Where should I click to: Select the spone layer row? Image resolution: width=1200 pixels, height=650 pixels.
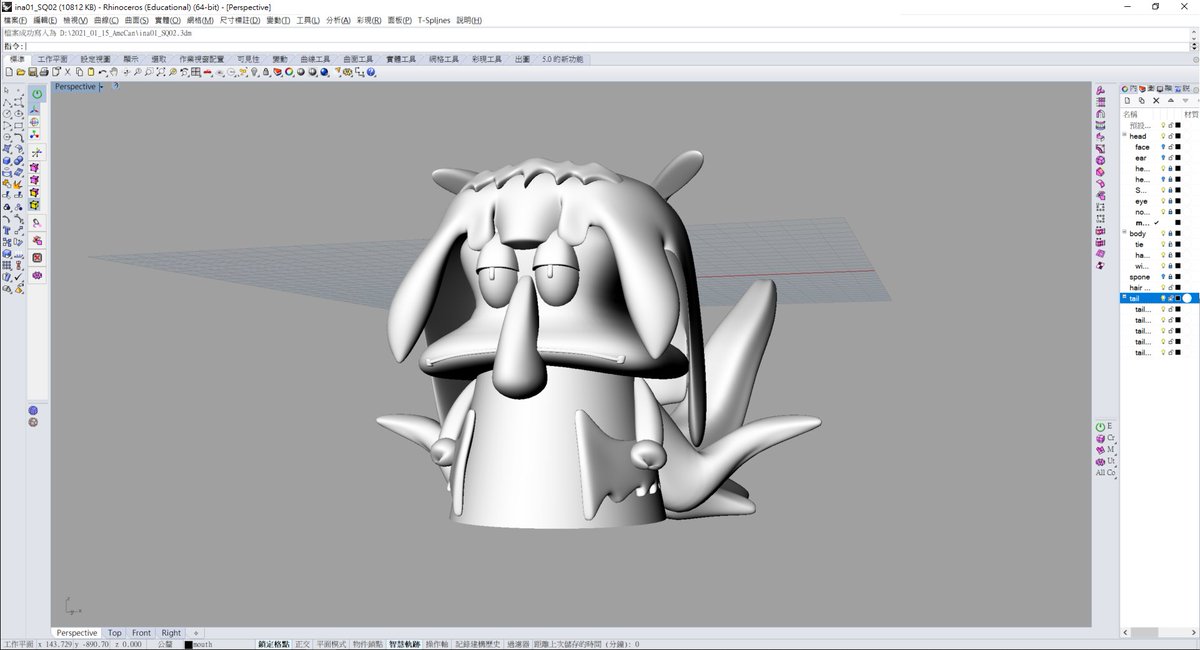point(1158,277)
